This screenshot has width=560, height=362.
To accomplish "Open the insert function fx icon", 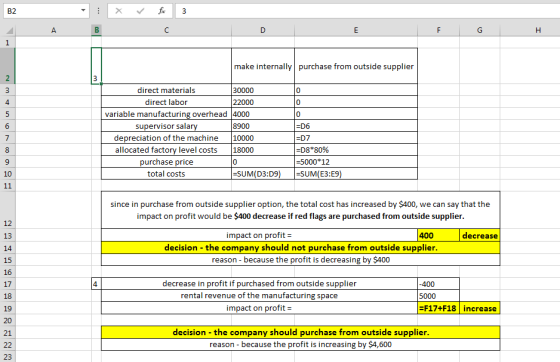I will point(162,11).
